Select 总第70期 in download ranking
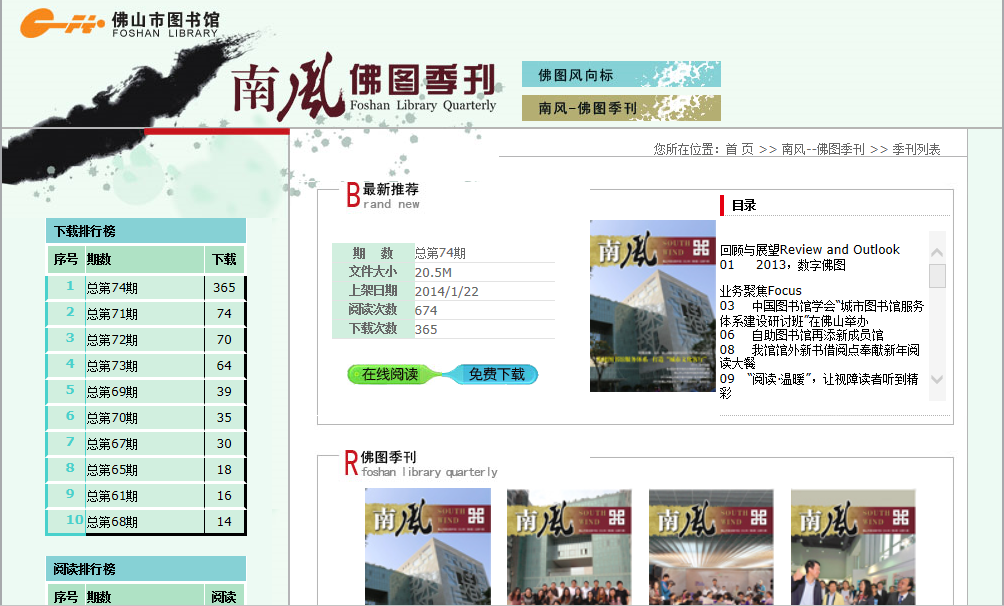This screenshot has height=606, width=1004. [x=112, y=418]
